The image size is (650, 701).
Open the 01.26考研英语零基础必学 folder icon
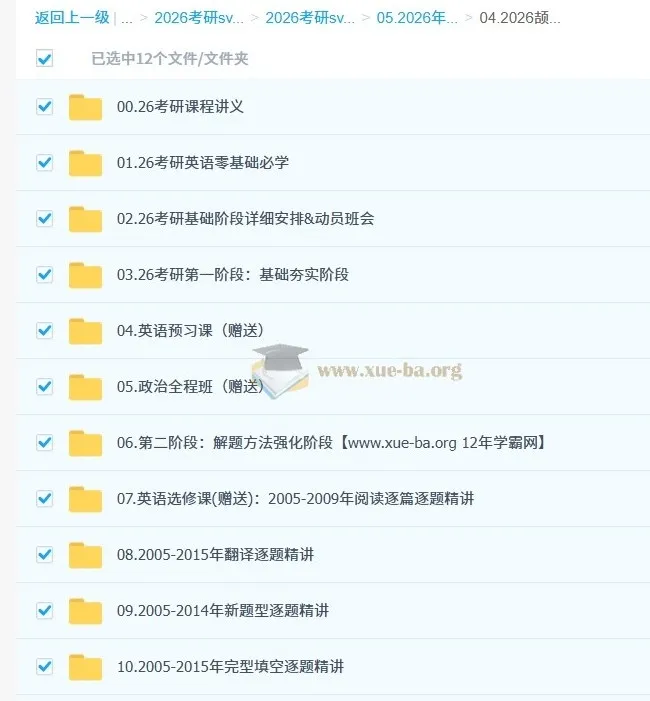85,163
